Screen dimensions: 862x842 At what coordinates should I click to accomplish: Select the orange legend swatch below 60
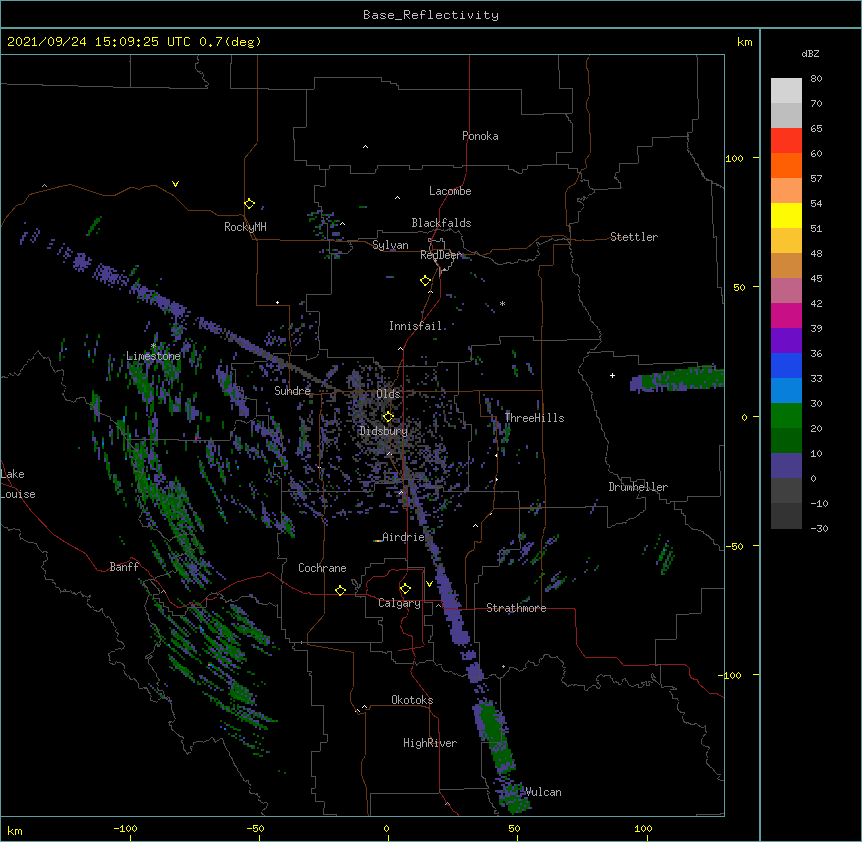(x=786, y=166)
